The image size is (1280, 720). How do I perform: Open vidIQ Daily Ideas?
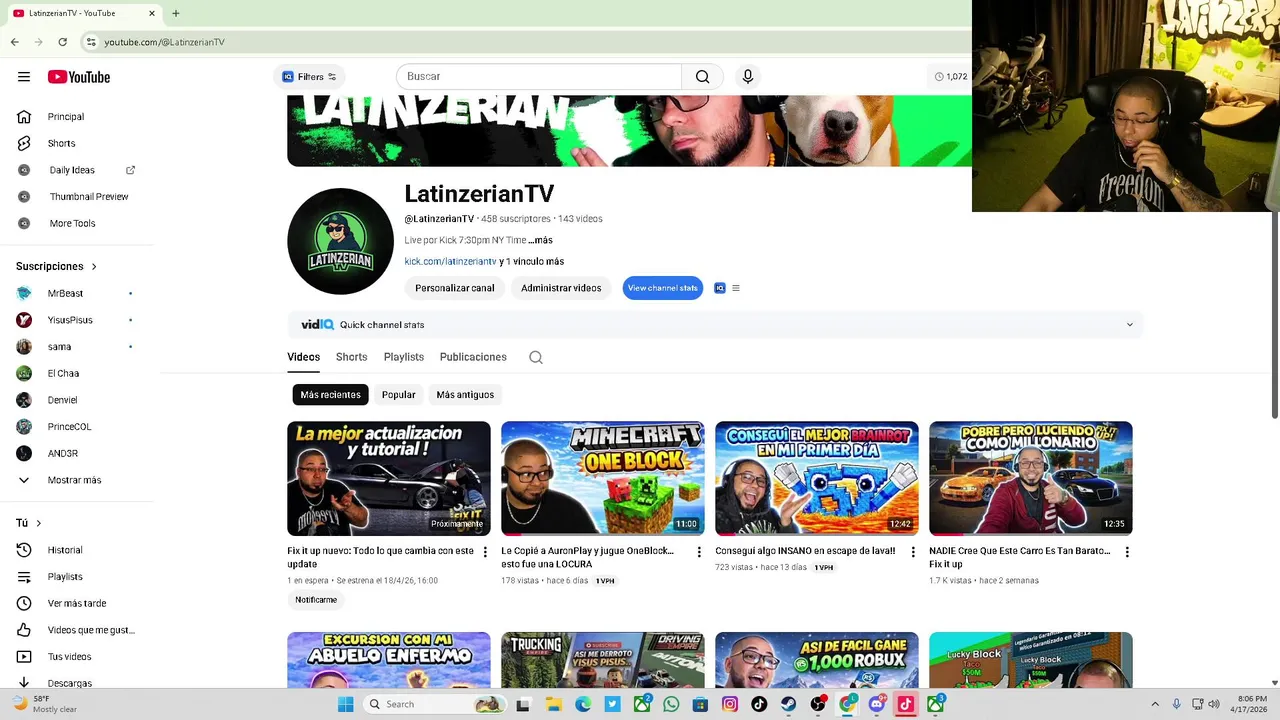point(72,170)
